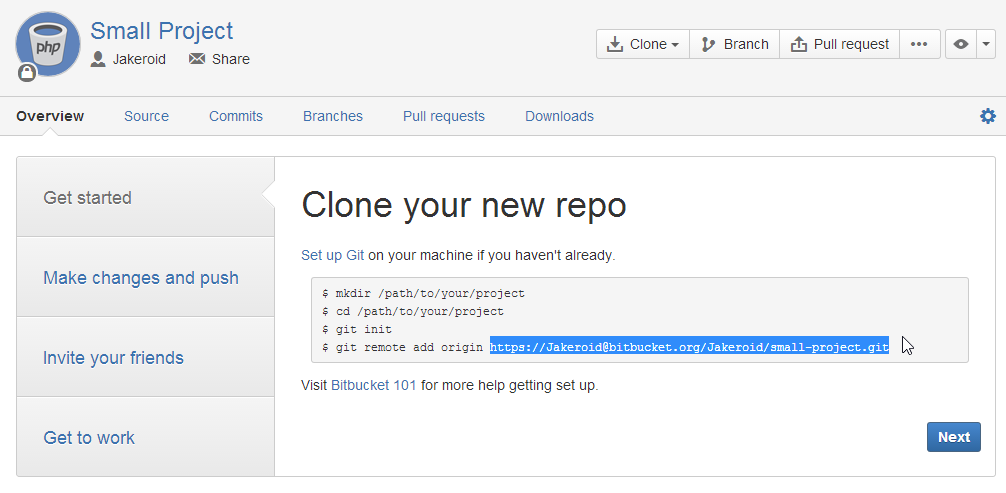Screen dimensions: 1006x493
Task: Click the Clone your new repo heading
Action: coord(464,205)
